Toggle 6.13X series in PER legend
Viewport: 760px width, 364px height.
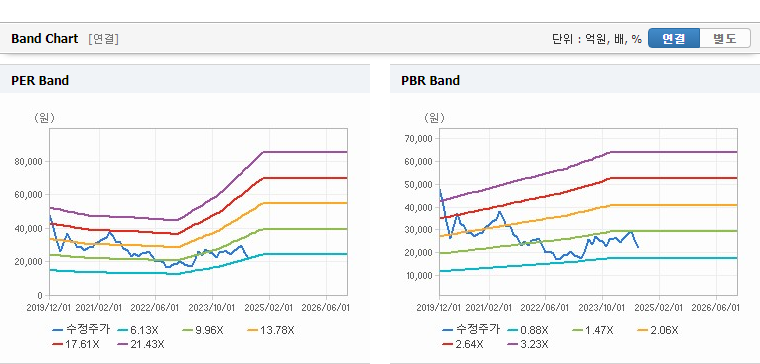pyautogui.click(x=138, y=330)
